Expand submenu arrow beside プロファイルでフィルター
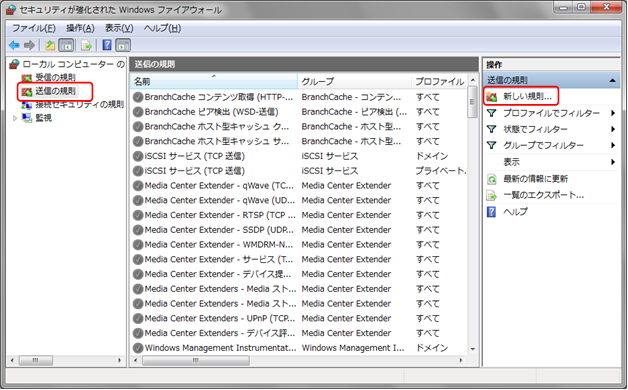 click(x=612, y=113)
